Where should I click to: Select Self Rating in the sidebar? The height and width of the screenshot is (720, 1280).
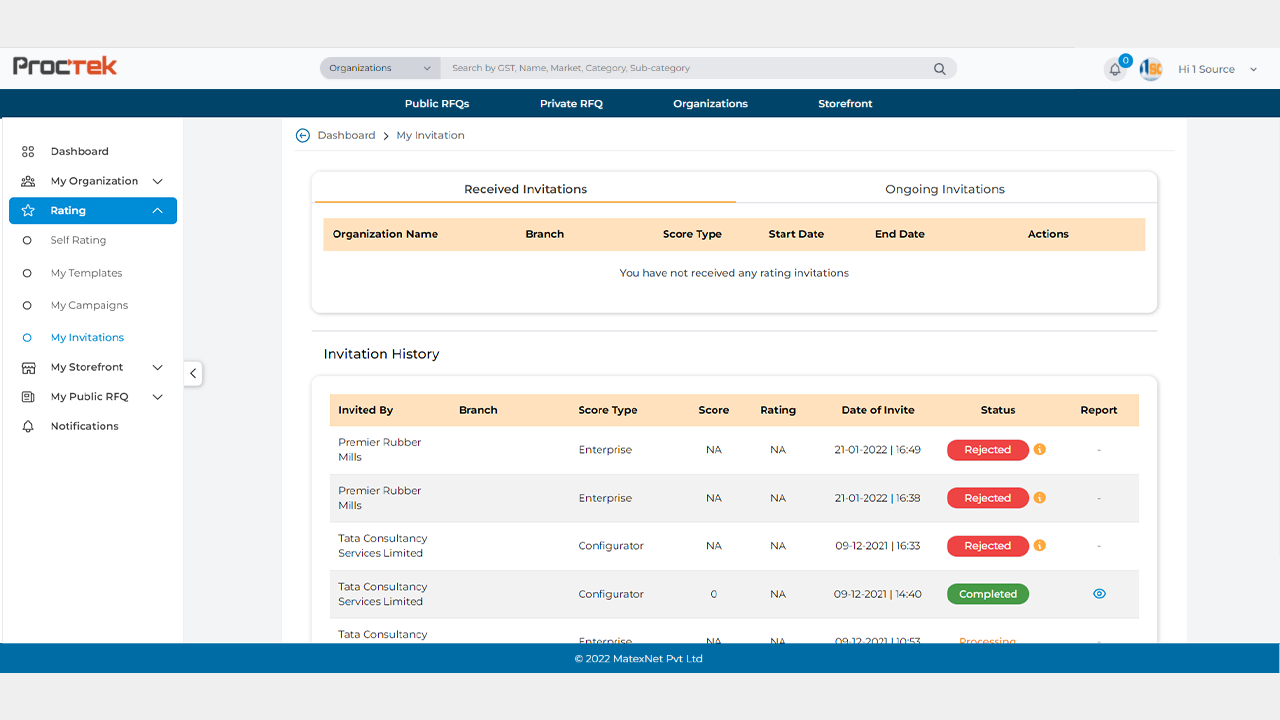coord(78,241)
